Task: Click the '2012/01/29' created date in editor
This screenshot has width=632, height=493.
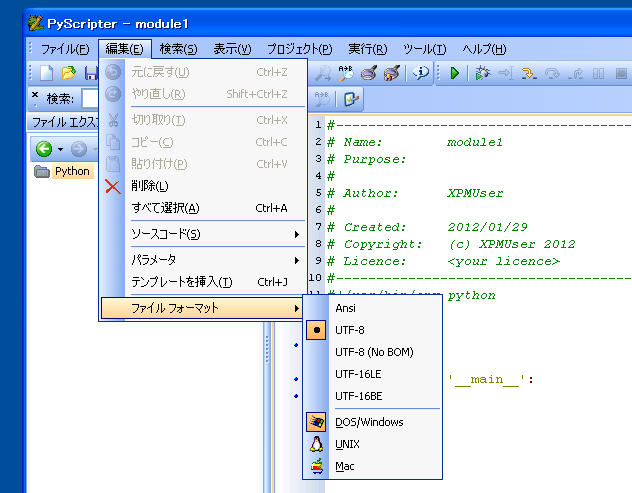Action: tap(488, 227)
